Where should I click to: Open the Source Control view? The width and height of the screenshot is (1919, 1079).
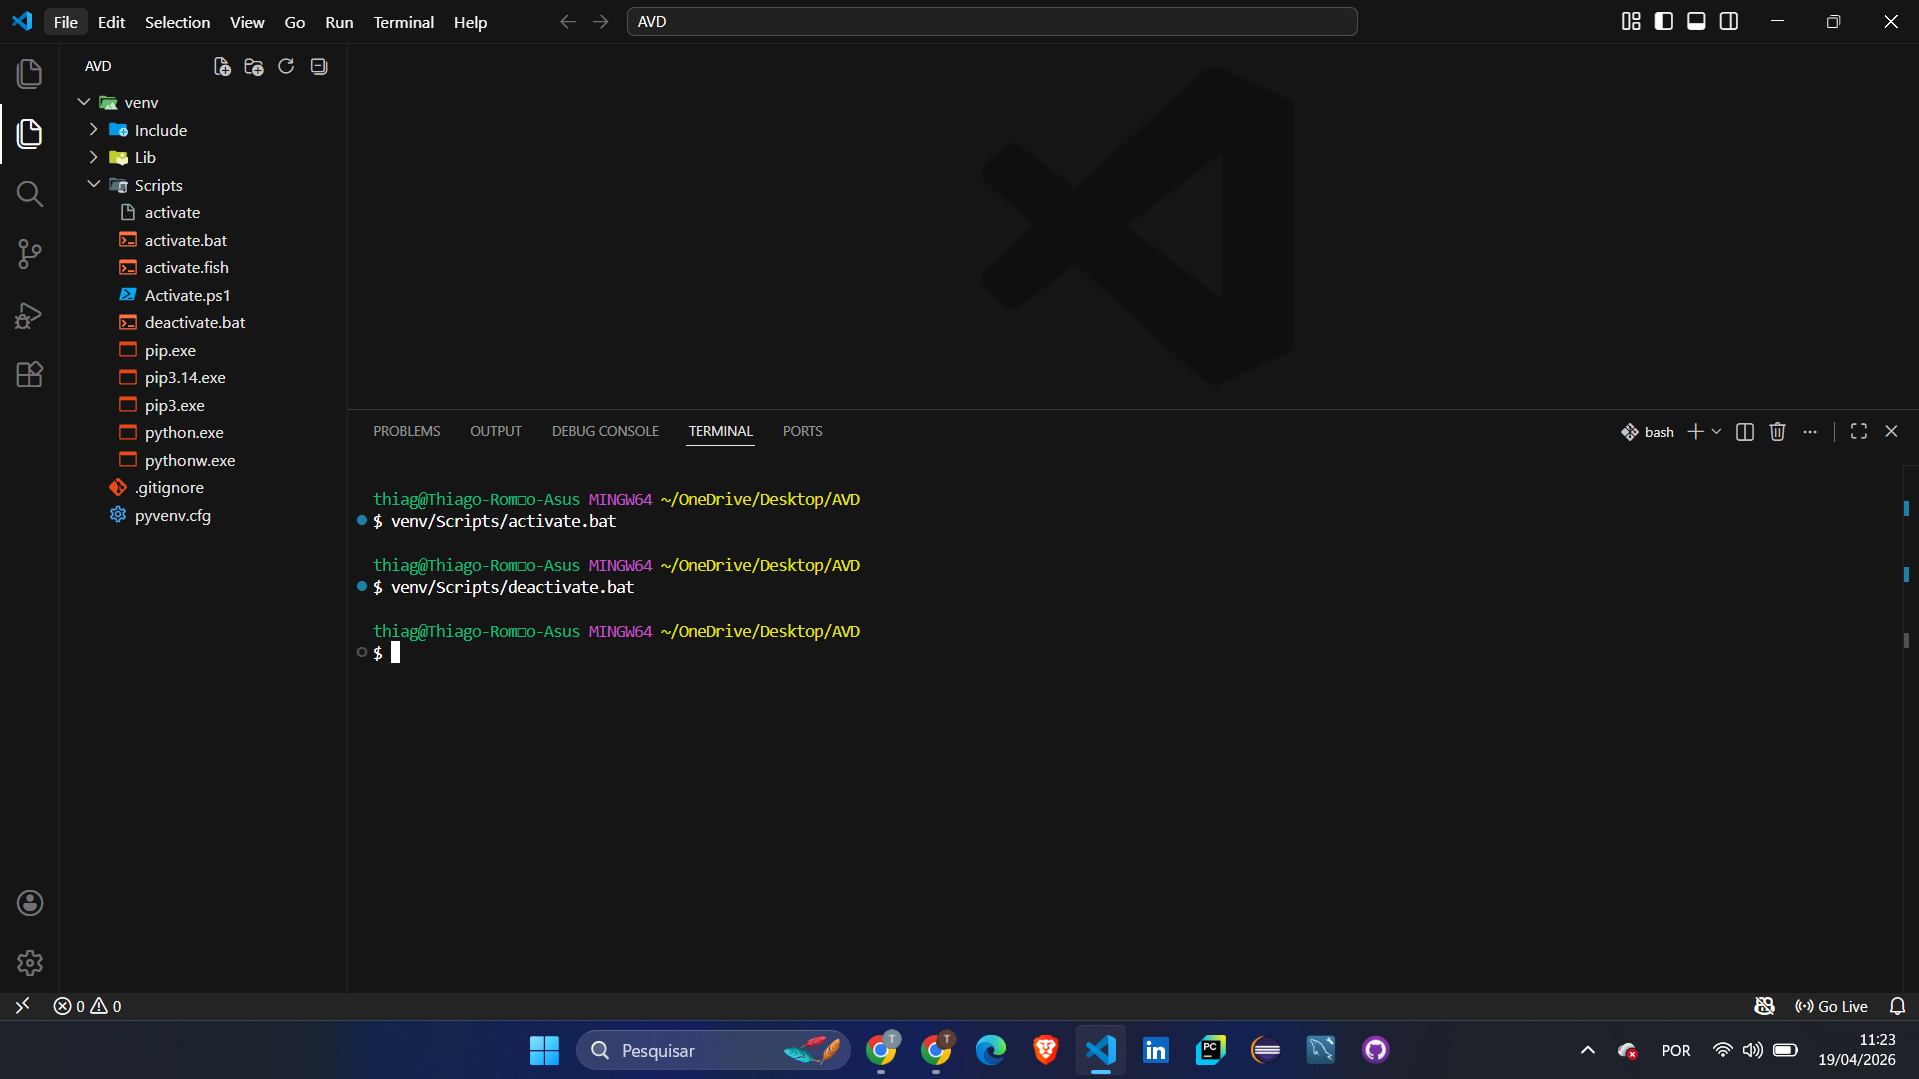click(x=30, y=254)
